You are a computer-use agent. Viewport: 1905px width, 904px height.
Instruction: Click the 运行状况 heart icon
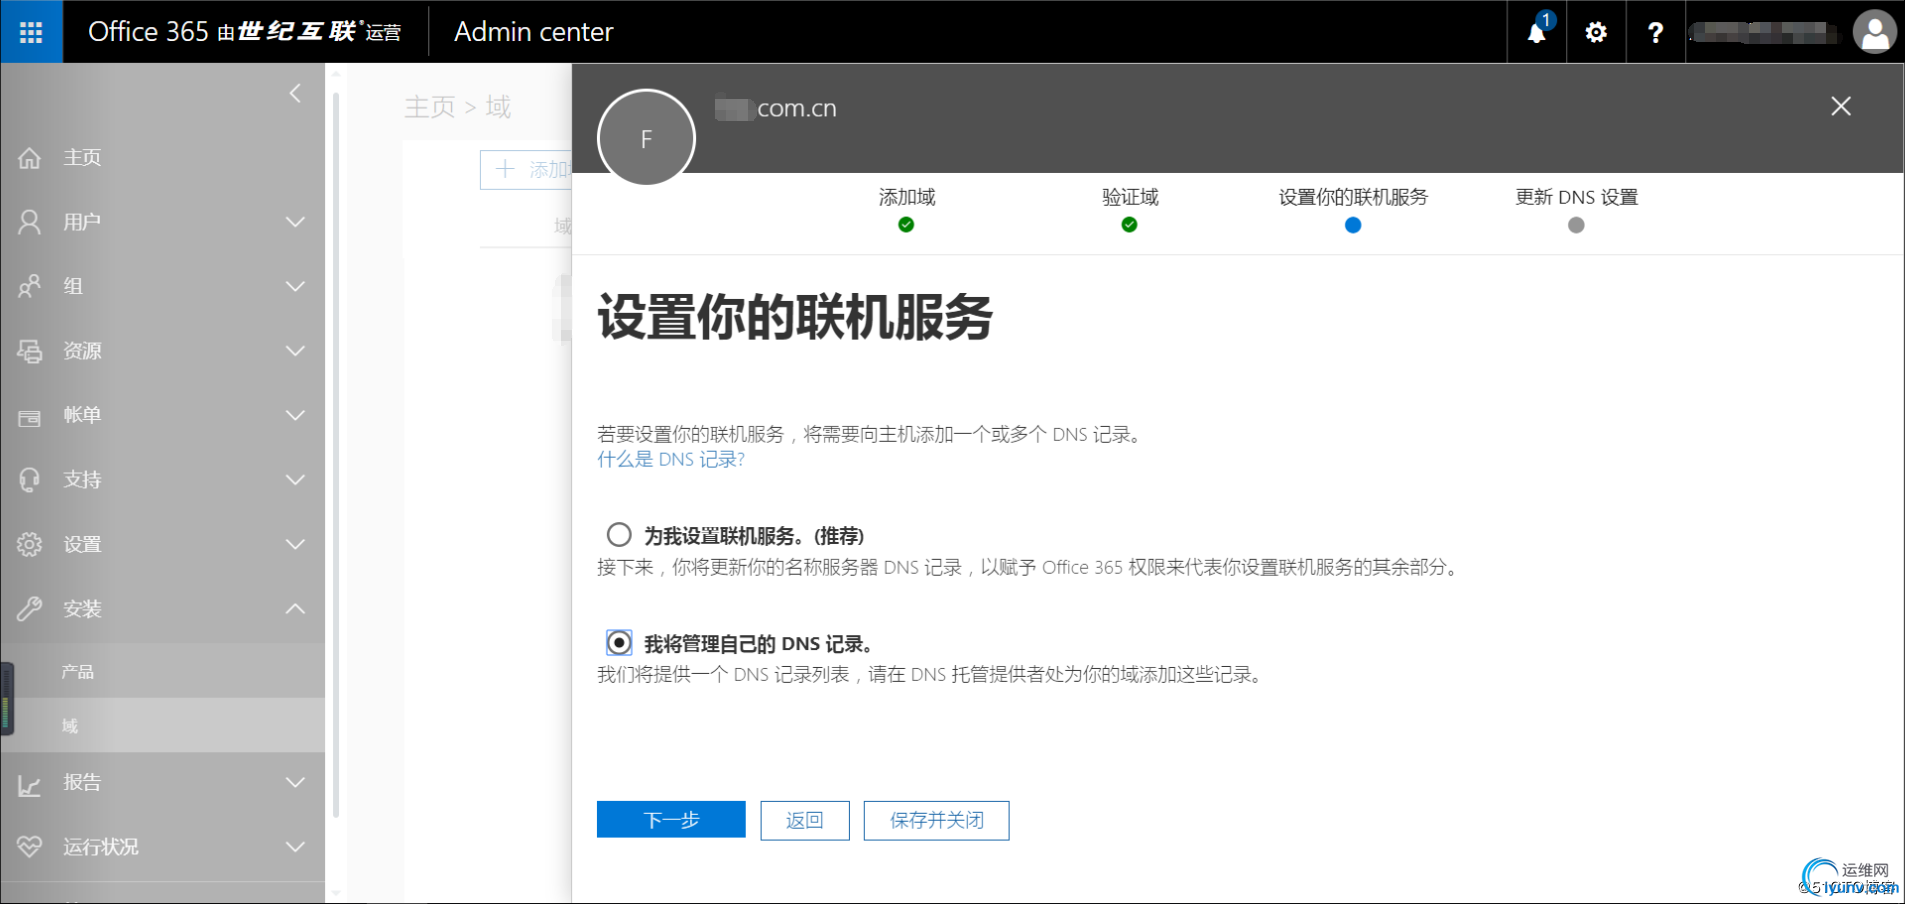tap(30, 847)
